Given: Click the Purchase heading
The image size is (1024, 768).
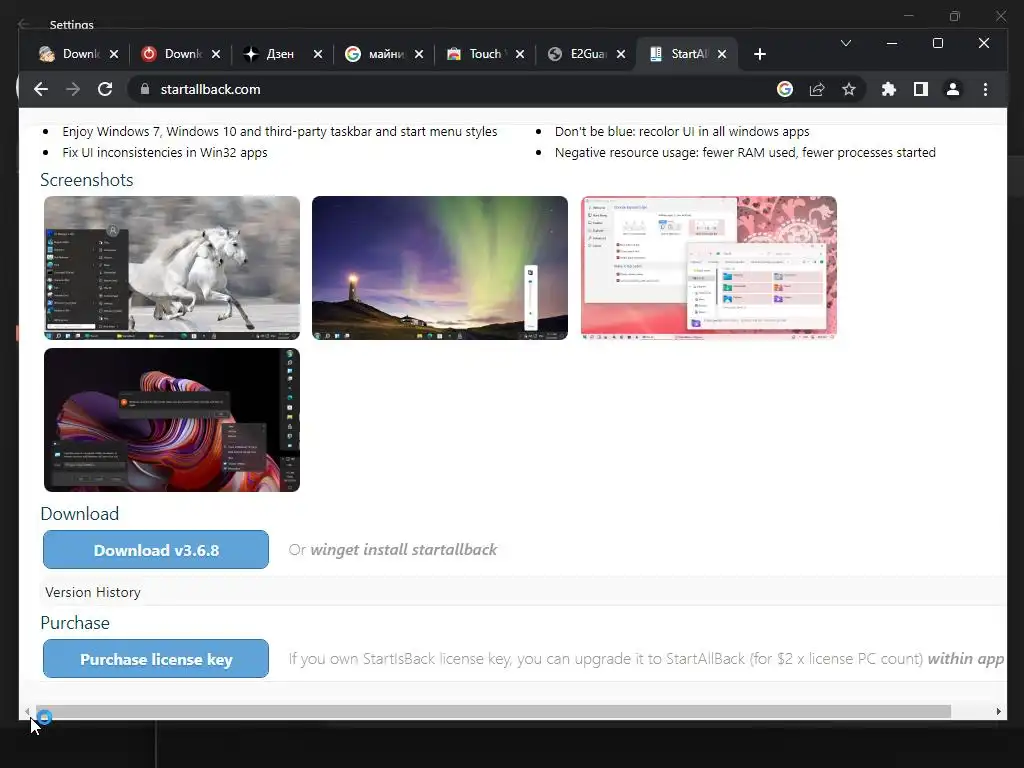Looking at the screenshot, I should pos(75,623).
